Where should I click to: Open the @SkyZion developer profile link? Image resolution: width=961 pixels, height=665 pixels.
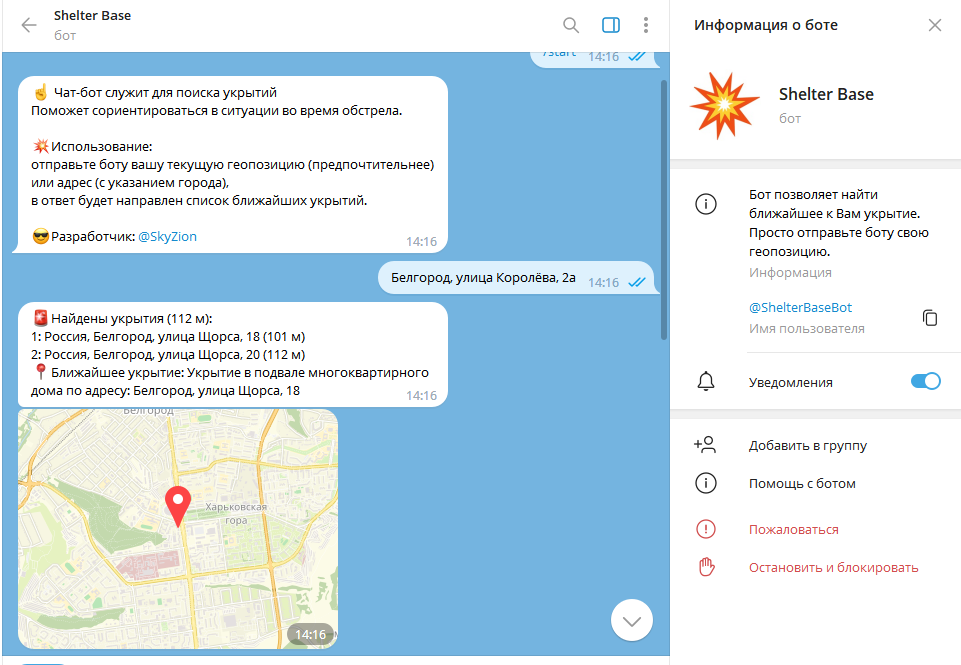pyautogui.click(x=166, y=237)
